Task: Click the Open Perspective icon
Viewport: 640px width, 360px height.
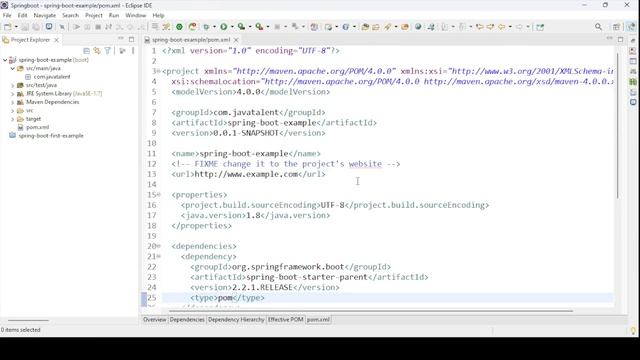Action: click(616, 27)
